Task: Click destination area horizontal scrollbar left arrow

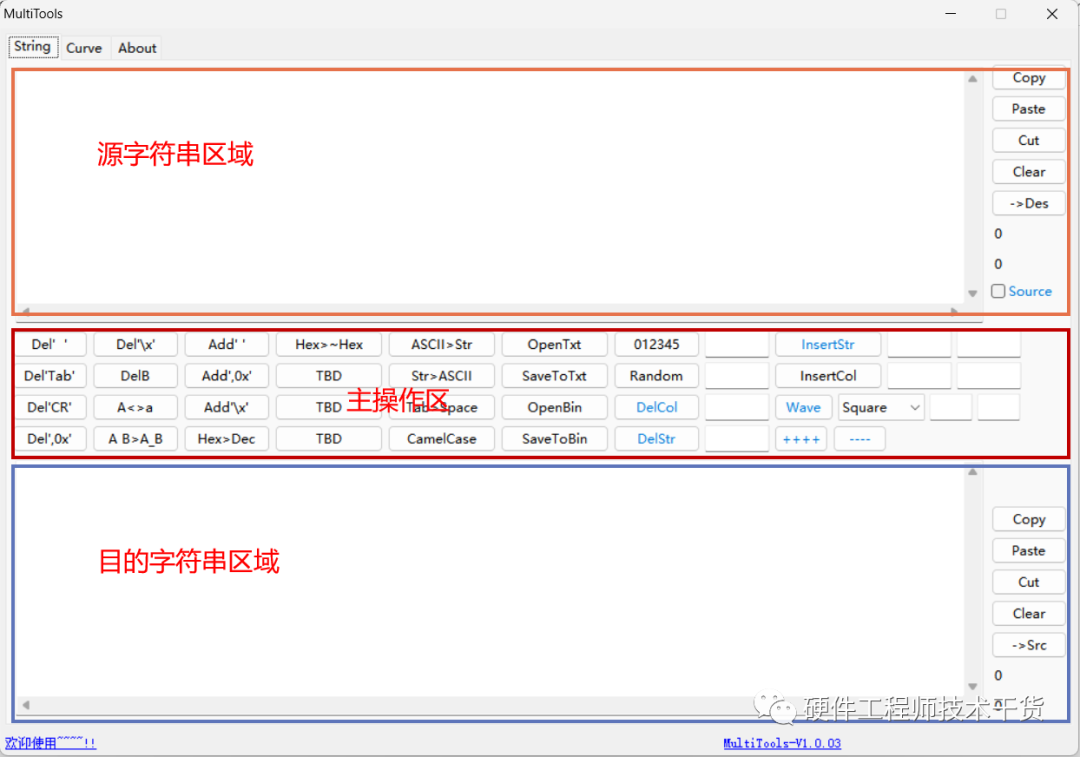Action: pyautogui.click(x=26, y=705)
